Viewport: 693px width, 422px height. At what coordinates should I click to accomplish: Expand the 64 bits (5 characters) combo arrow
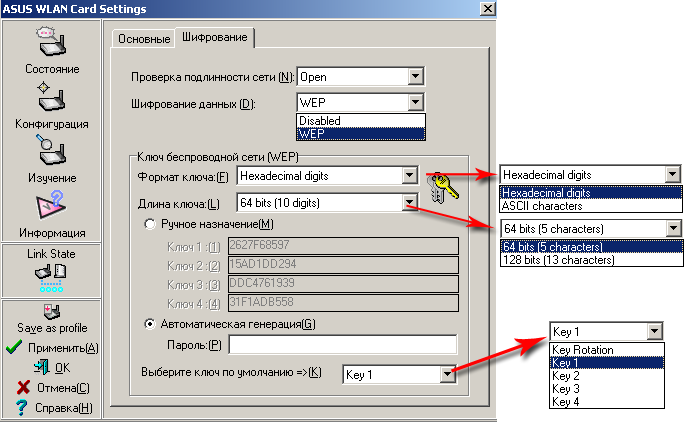click(673, 228)
